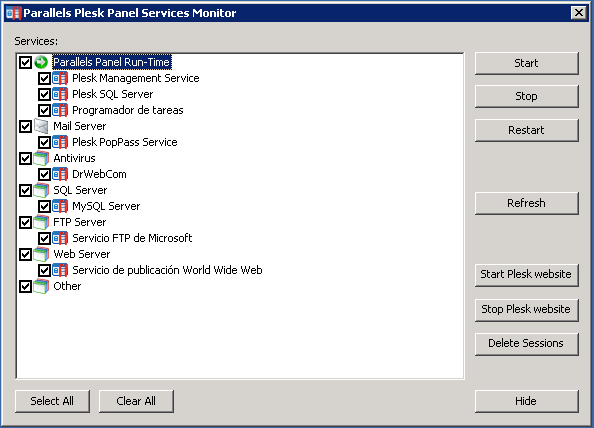Hide the Services Monitor window
This screenshot has height=428, width=594.
click(527, 401)
